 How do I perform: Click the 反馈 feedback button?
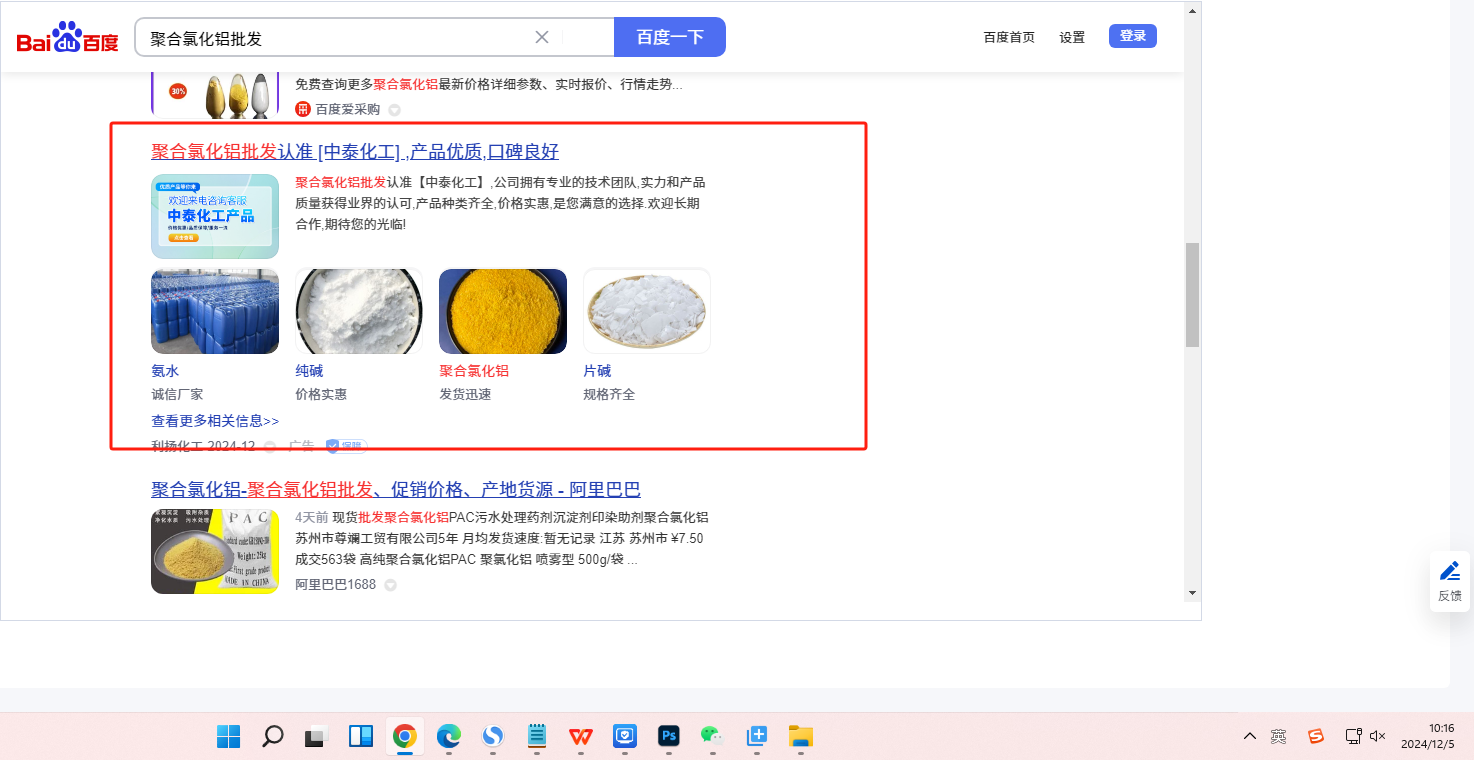click(x=1450, y=581)
